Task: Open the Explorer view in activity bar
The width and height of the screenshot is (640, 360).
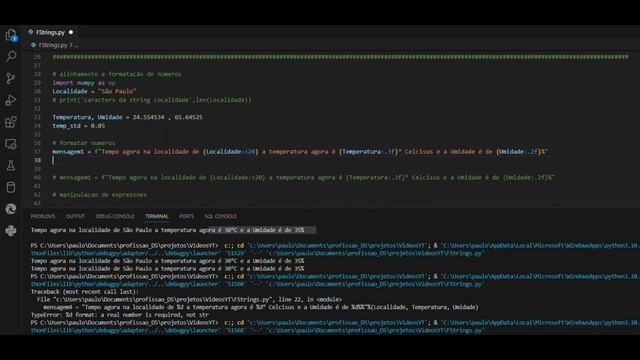Action: 11,35
